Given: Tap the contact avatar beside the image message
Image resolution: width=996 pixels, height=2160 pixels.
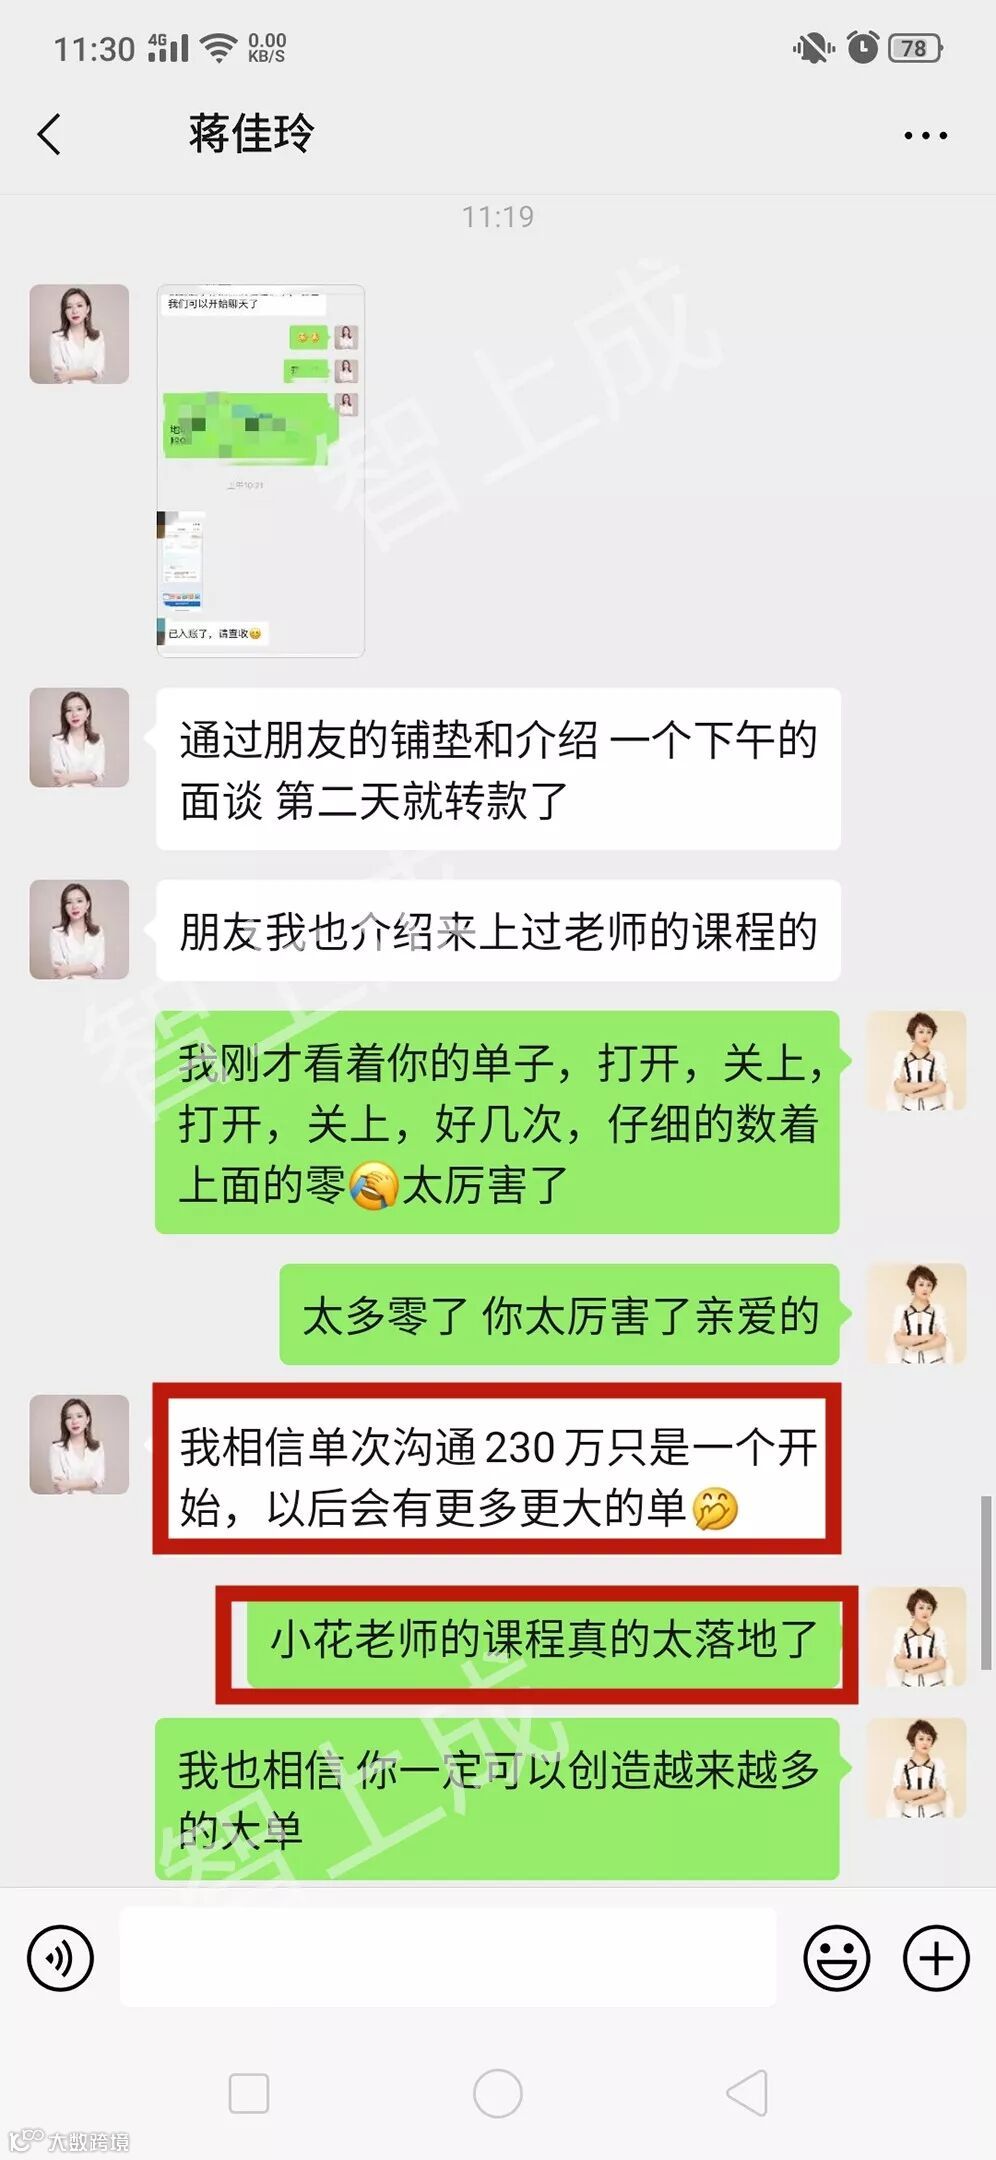Looking at the screenshot, I should pyautogui.click(x=79, y=334).
